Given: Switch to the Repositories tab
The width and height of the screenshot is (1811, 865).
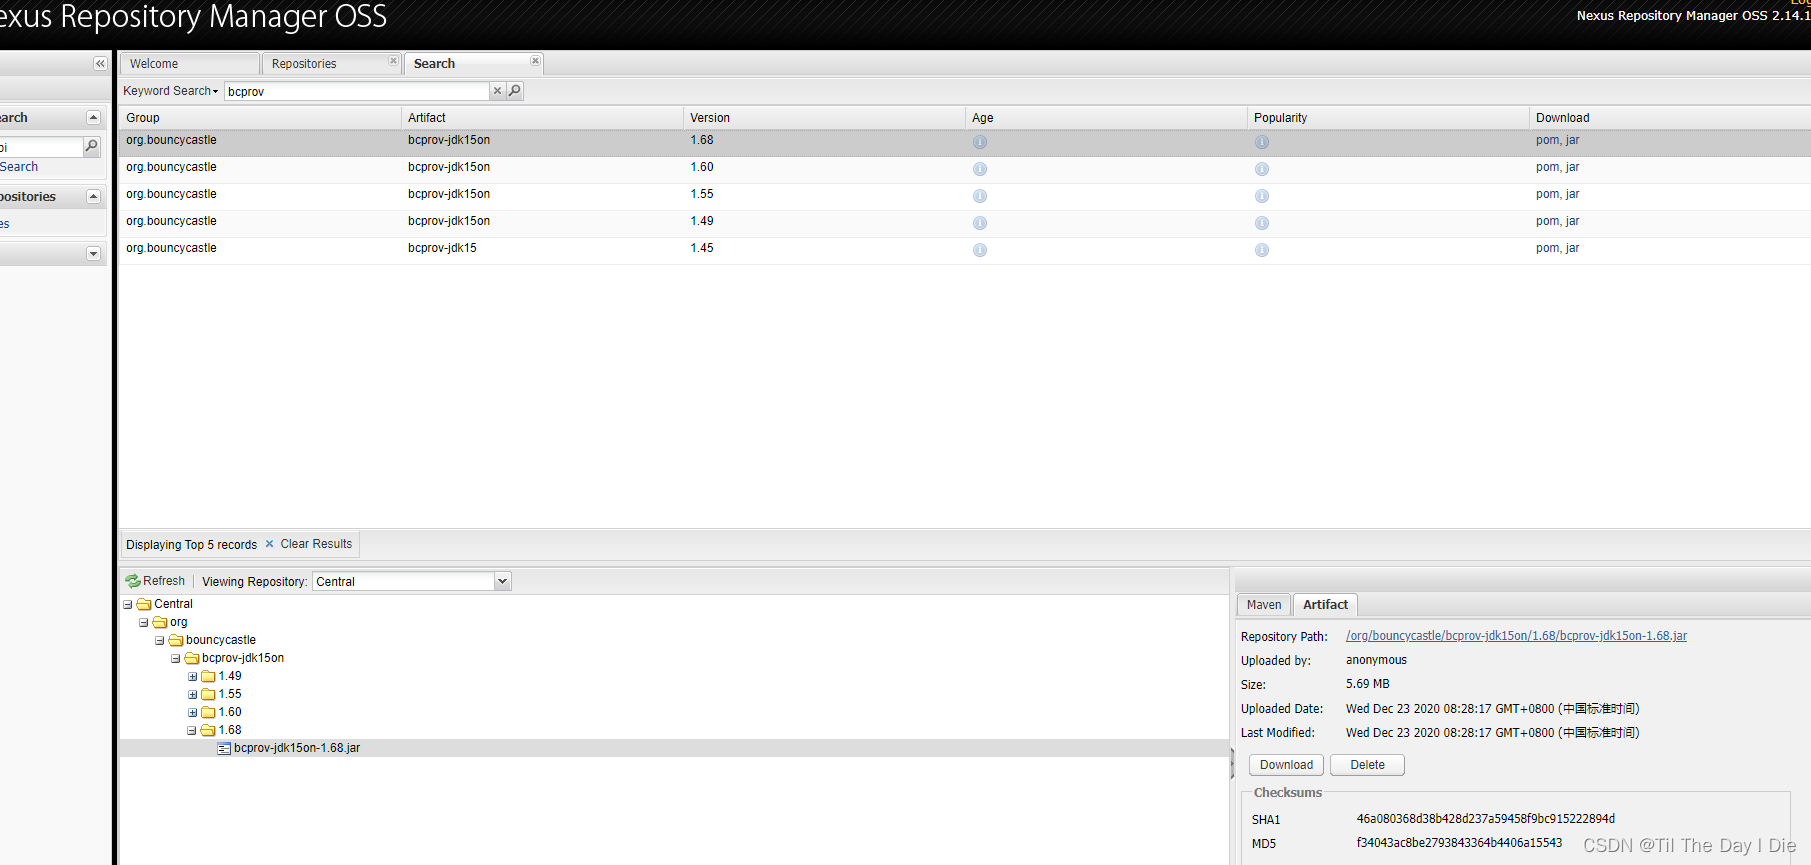Looking at the screenshot, I should (x=331, y=63).
